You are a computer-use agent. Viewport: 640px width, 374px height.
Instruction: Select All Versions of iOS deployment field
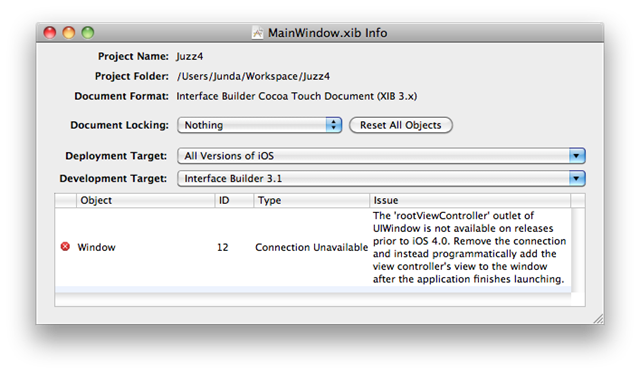click(x=381, y=156)
